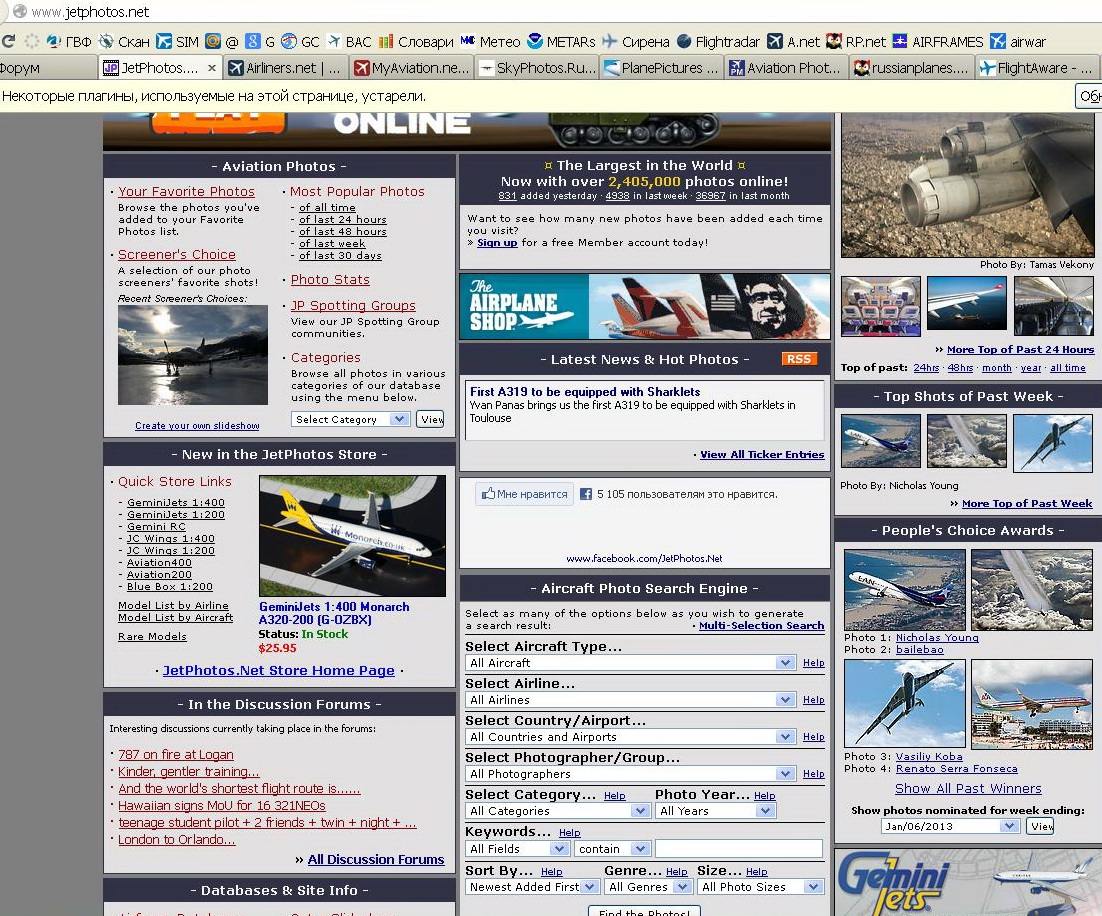Switch to the Airliners.net tab
Screen dimensions: 1102x916
coord(285,67)
